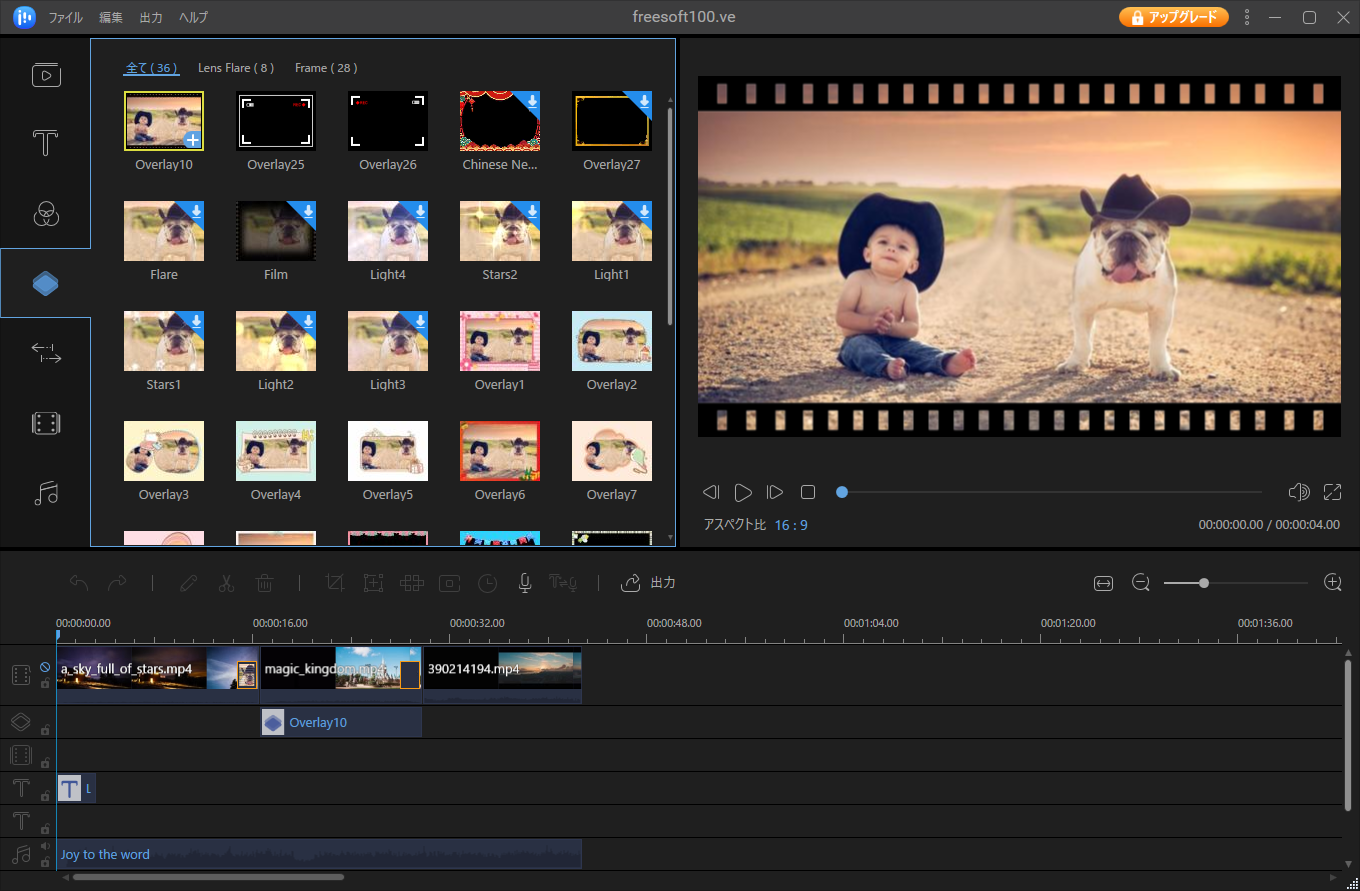Image resolution: width=1360 pixels, height=891 pixels.
Task: Zoom out the timeline with minus icon
Action: pos(1141,583)
